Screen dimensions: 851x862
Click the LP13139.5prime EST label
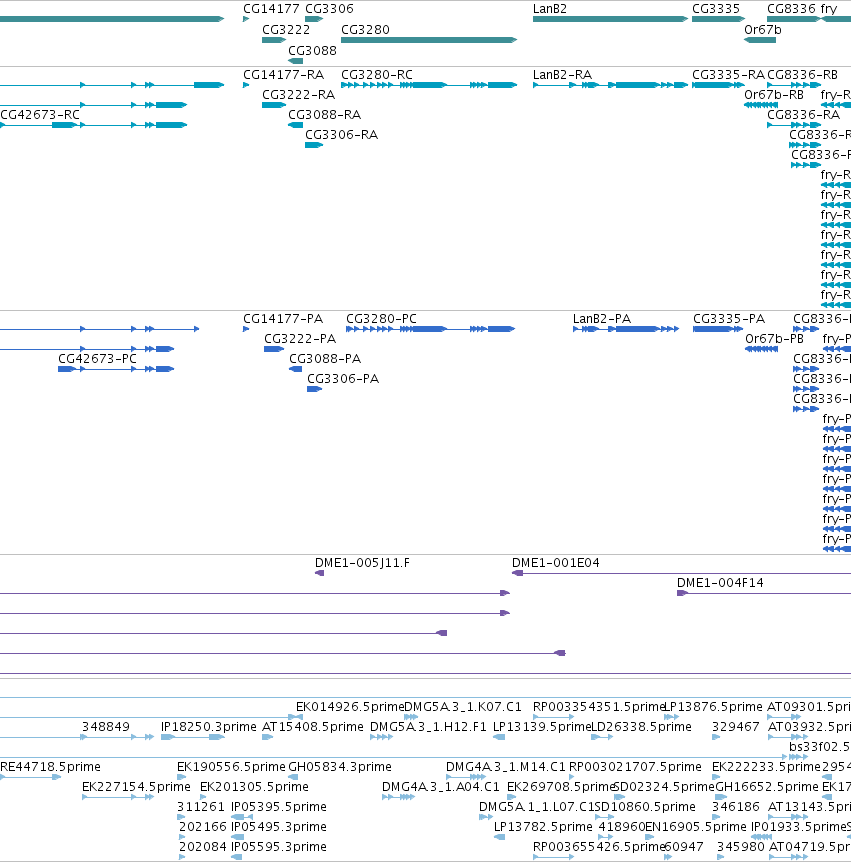click(541, 727)
